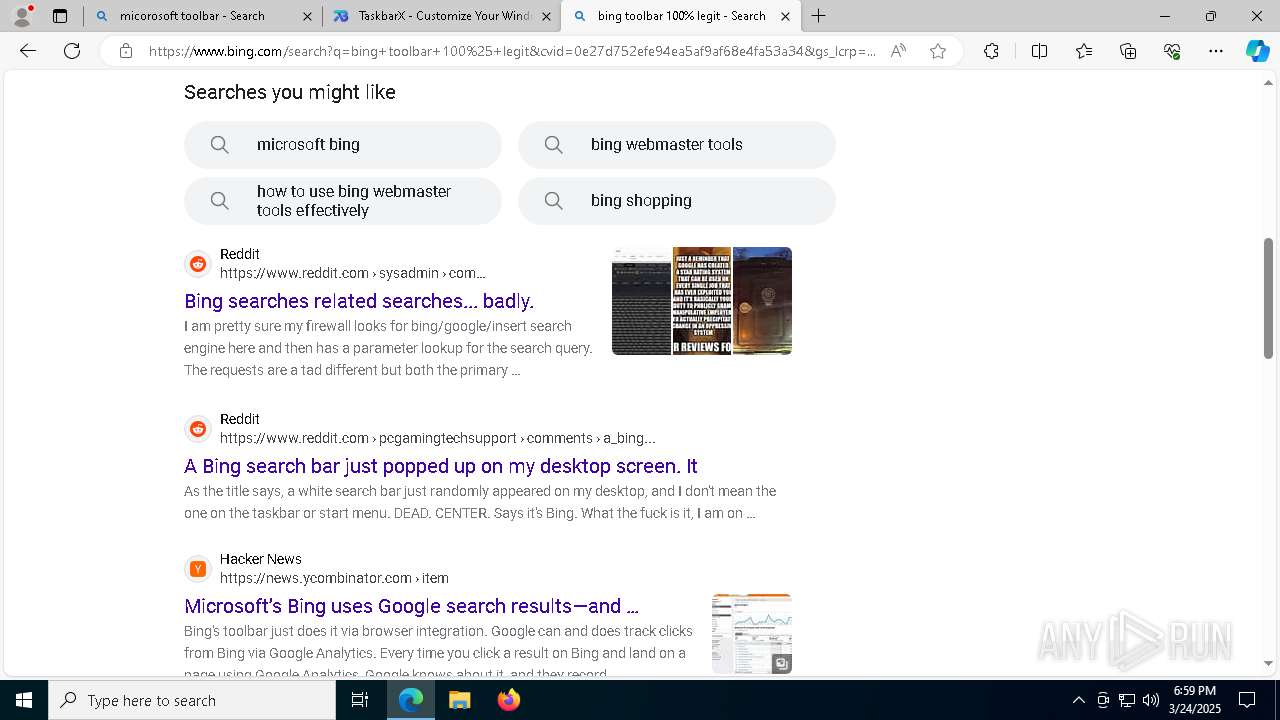Close the bing toolbar 100% legit tab

785,16
